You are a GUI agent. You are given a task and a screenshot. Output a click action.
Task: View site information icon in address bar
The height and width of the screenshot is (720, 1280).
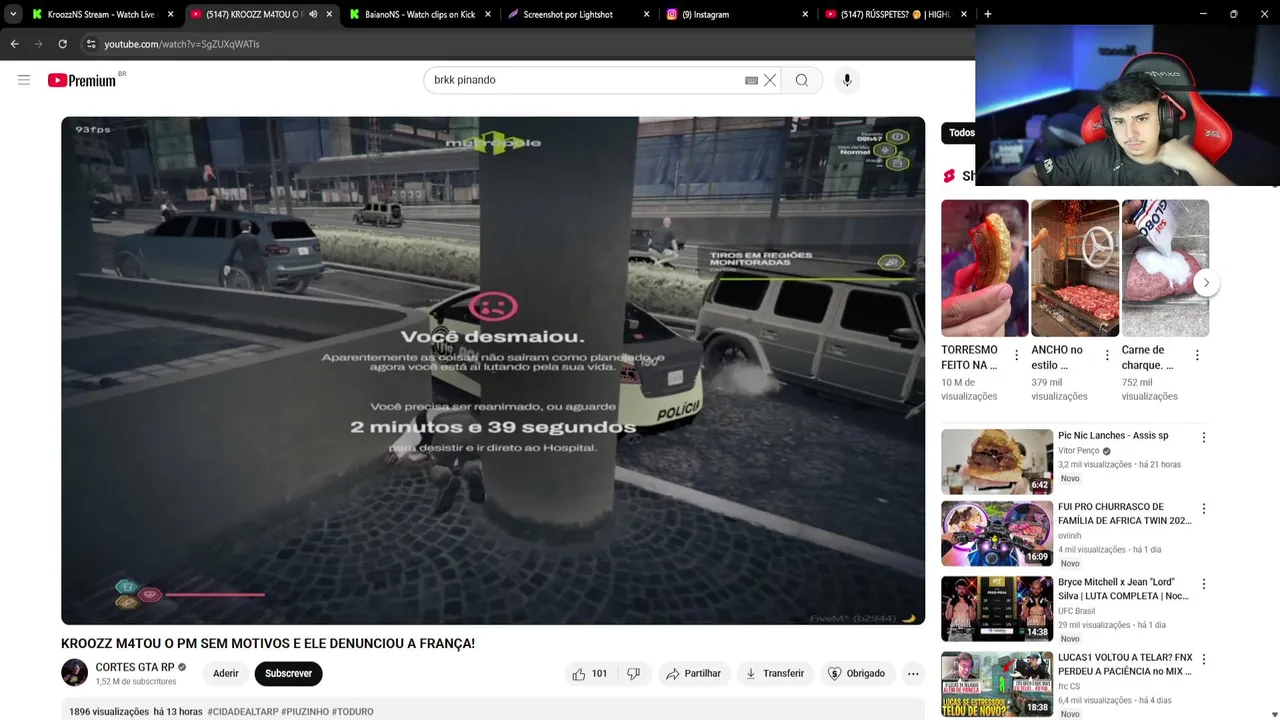tap(91, 44)
